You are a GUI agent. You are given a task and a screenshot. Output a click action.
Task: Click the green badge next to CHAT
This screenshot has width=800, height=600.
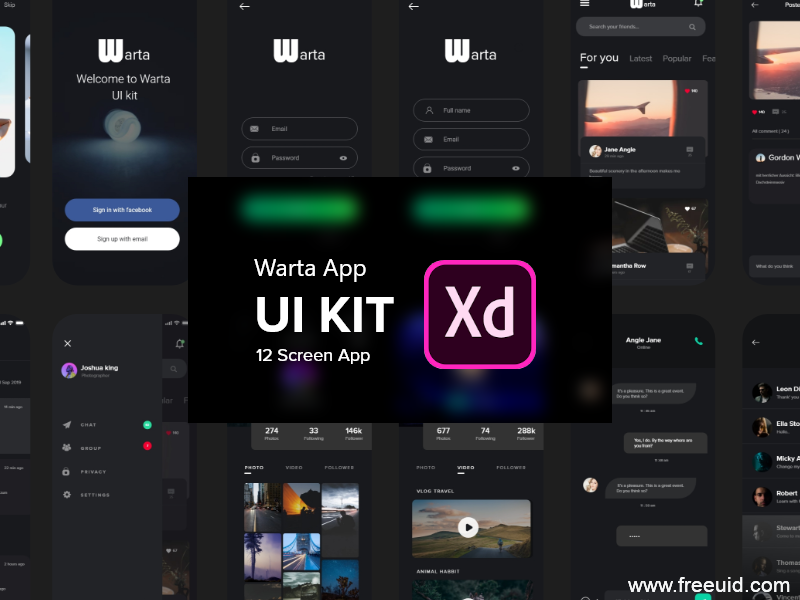147,424
